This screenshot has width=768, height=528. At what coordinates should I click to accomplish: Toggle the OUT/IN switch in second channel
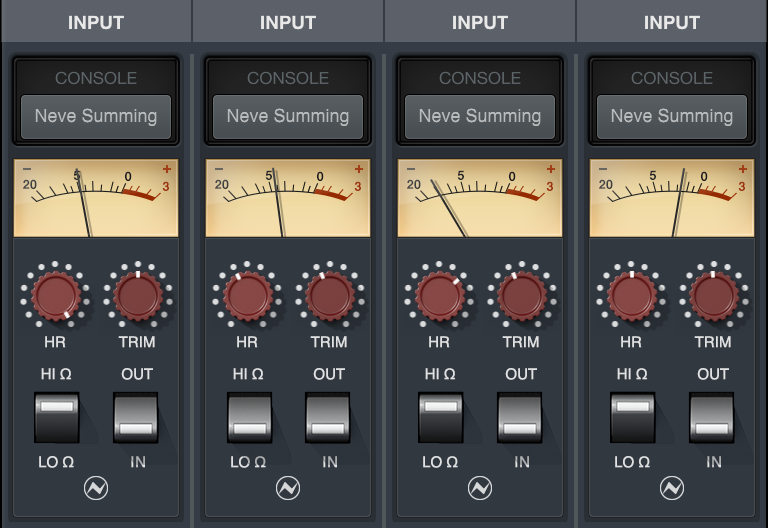[328, 418]
